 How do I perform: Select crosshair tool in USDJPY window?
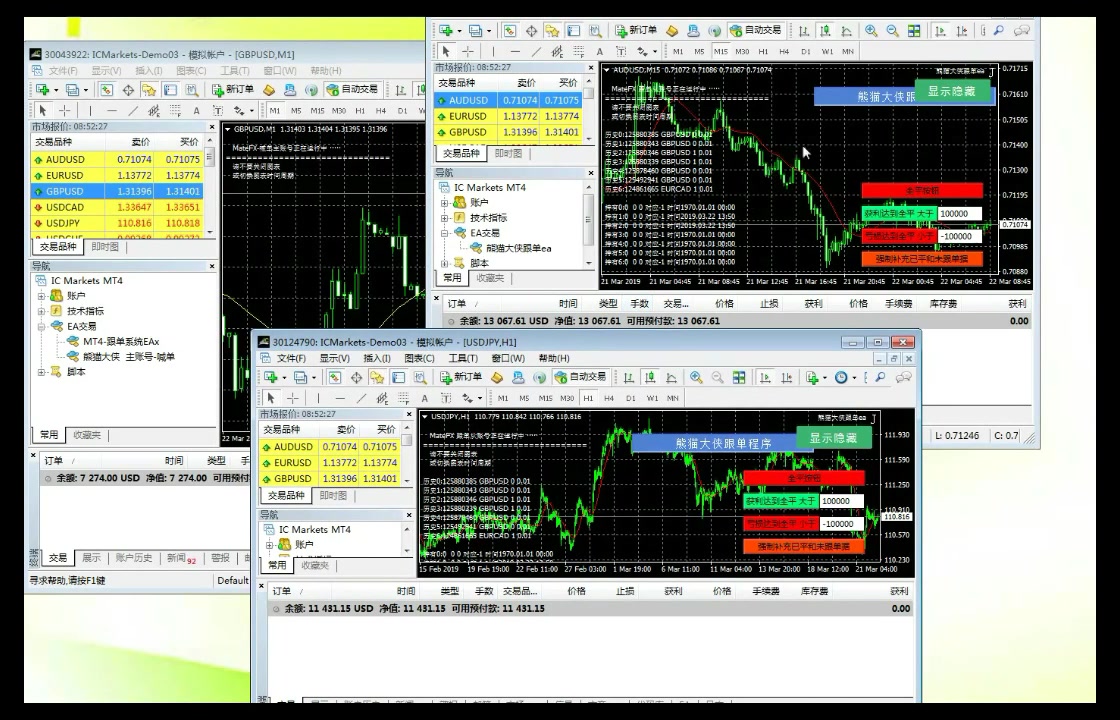pyautogui.click(x=293, y=398)
